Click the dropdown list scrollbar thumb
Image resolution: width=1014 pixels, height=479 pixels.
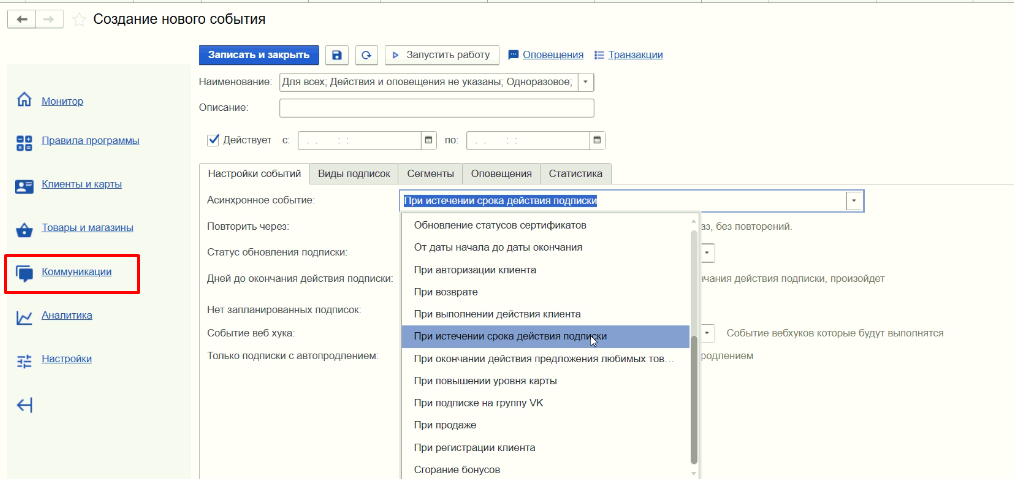(695, 399)
